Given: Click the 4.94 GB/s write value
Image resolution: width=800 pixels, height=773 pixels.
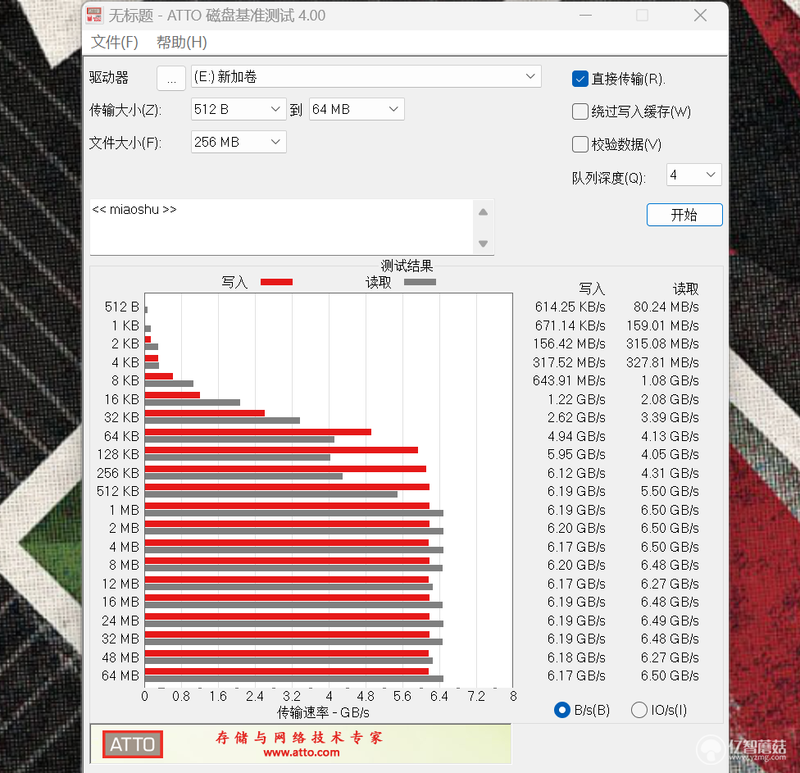Looking at the screenshot, I should click(x=576, y=437).
